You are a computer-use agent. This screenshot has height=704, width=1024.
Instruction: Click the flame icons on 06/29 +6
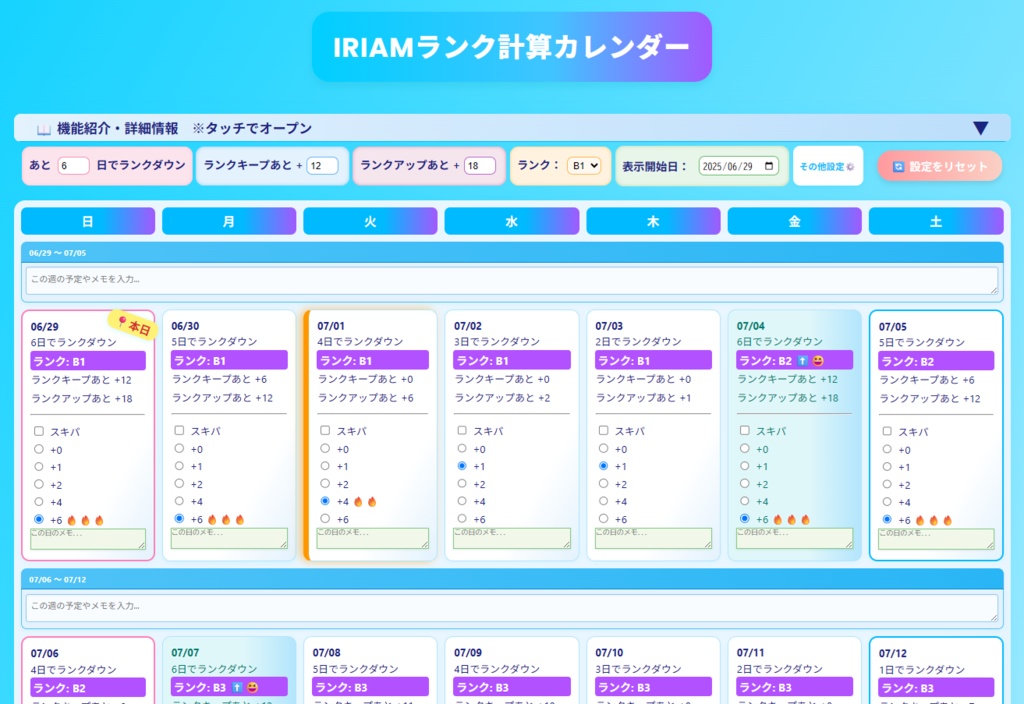86,520
